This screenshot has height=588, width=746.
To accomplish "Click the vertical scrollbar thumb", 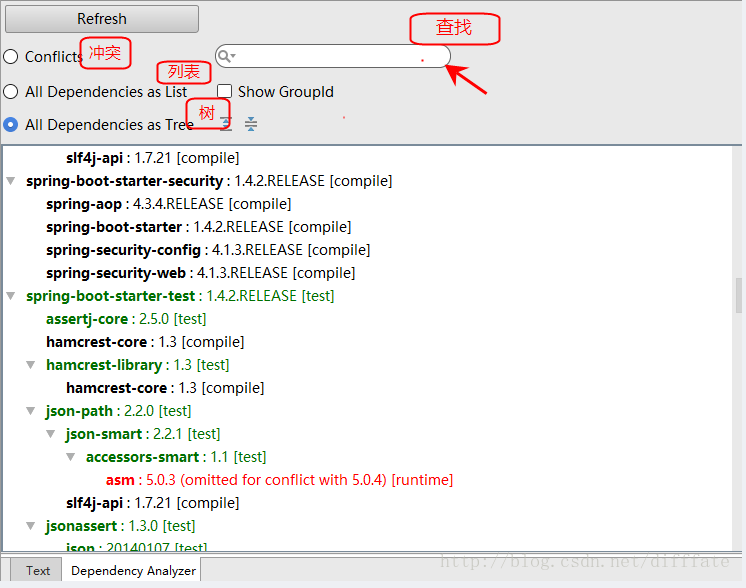I will [x=738, y=295].
